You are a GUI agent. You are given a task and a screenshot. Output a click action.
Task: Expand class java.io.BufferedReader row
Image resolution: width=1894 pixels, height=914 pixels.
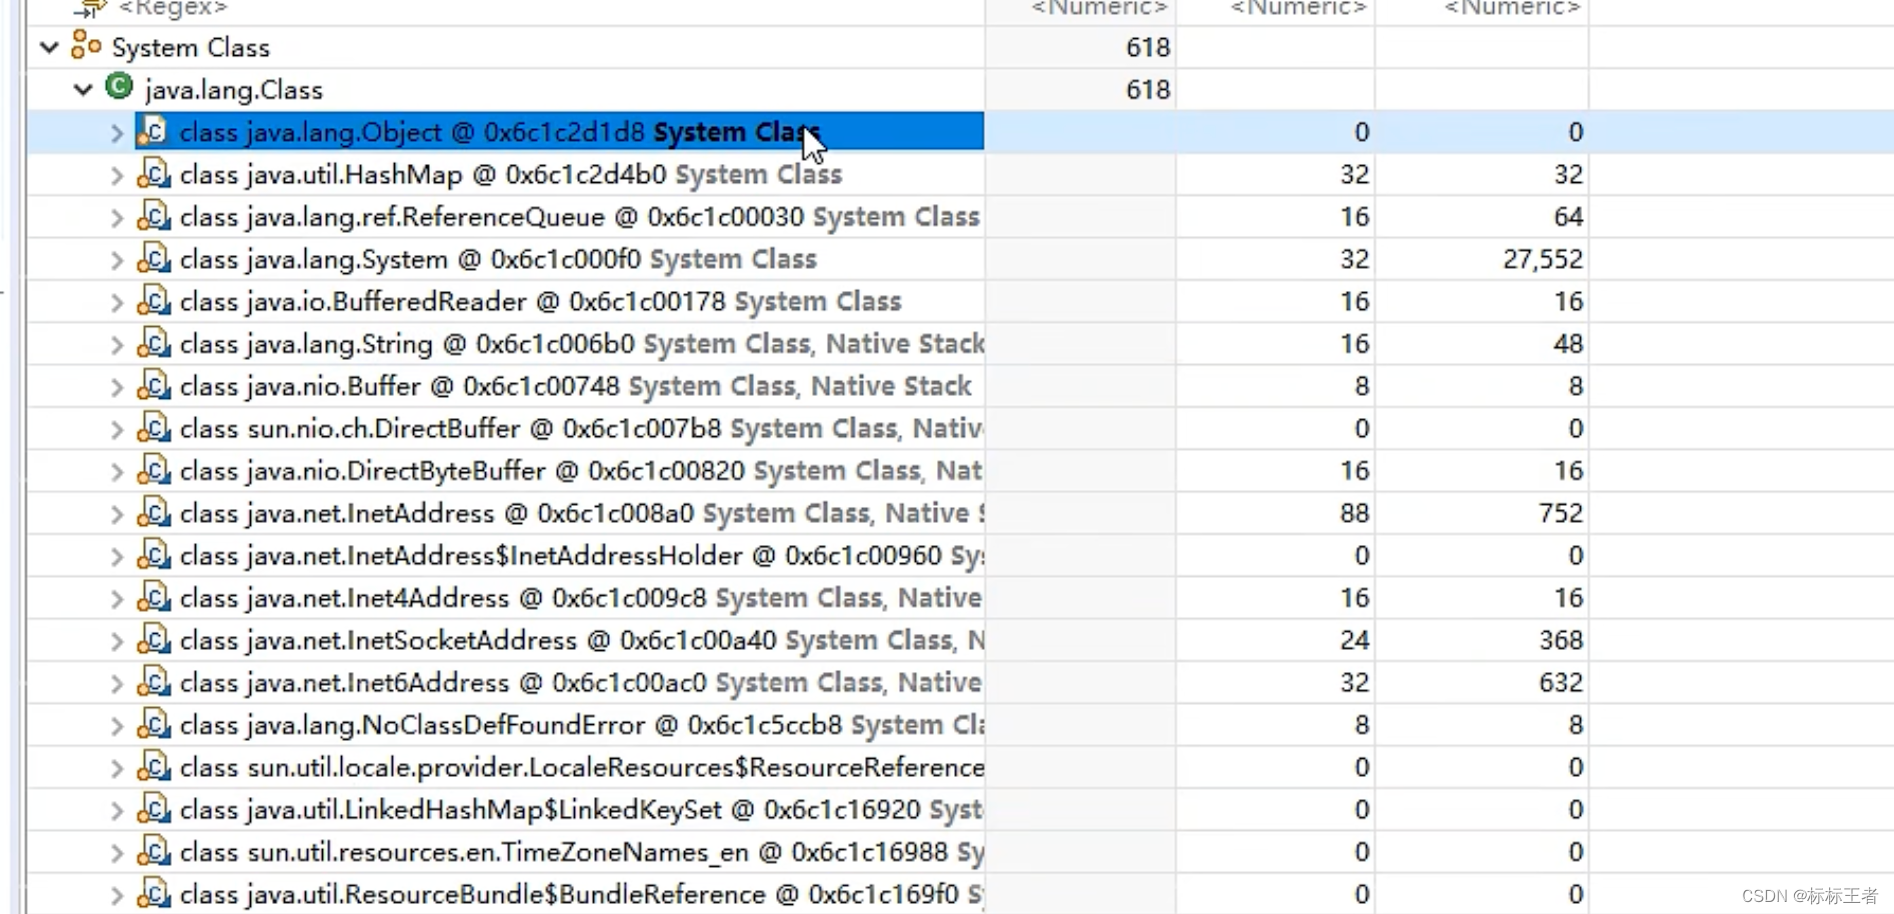pos(117,302)
